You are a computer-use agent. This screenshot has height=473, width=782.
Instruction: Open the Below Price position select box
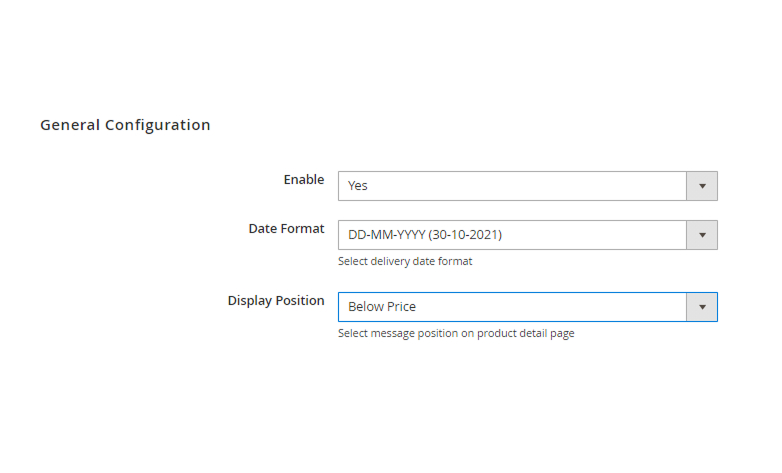[x=512, y=307]
